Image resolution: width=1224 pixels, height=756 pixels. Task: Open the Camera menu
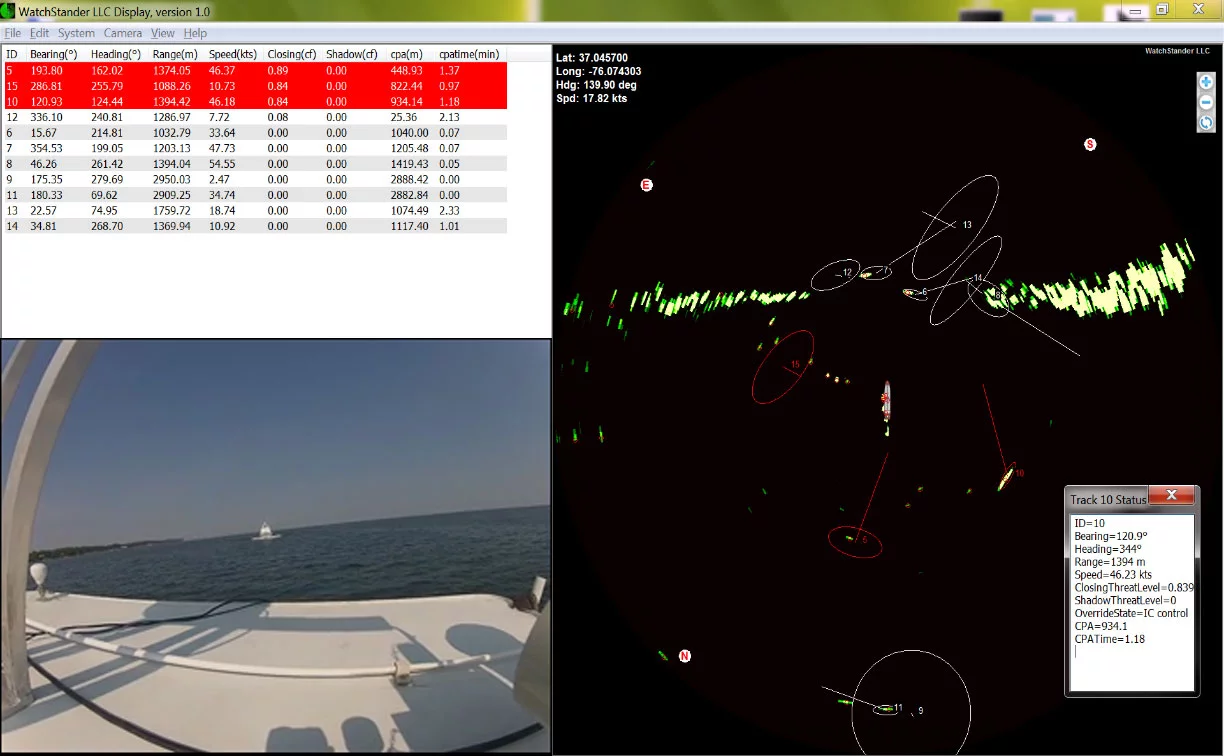click(x=123, y=32)
